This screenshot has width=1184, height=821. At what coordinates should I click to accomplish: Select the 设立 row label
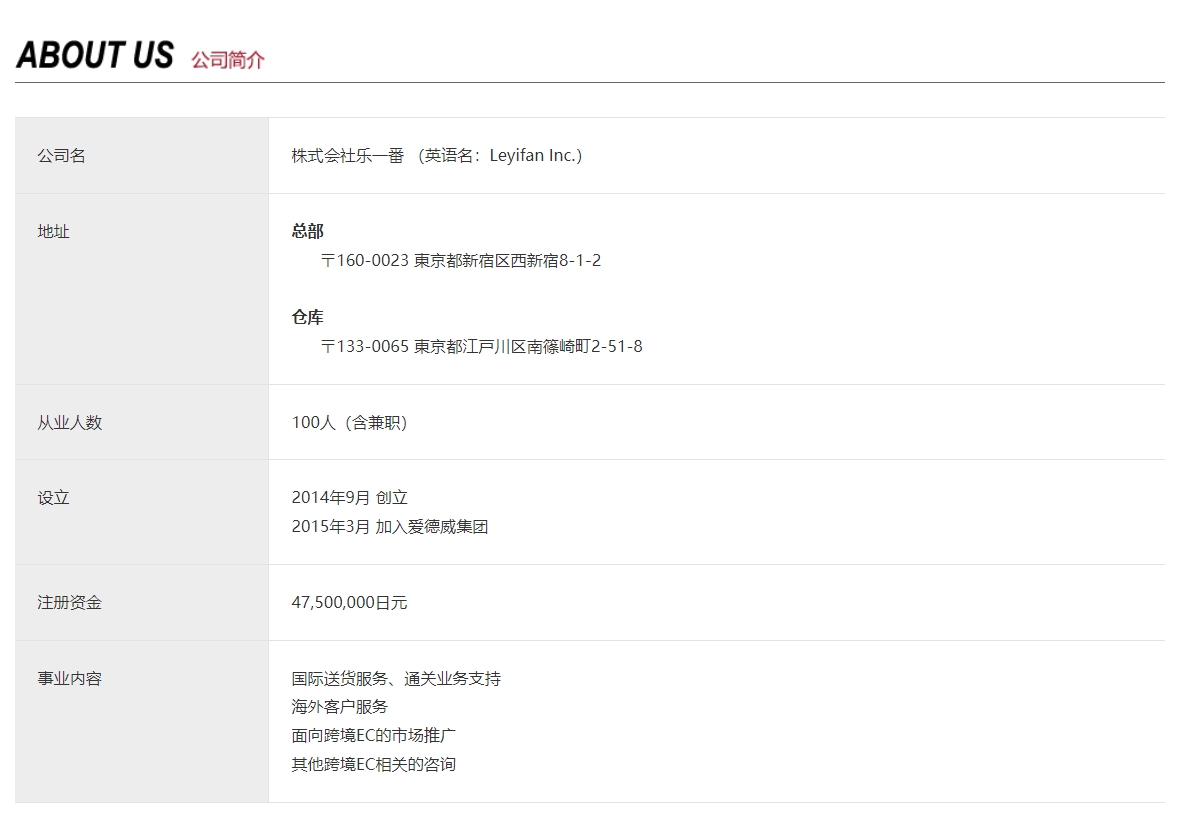click(54, 498)
